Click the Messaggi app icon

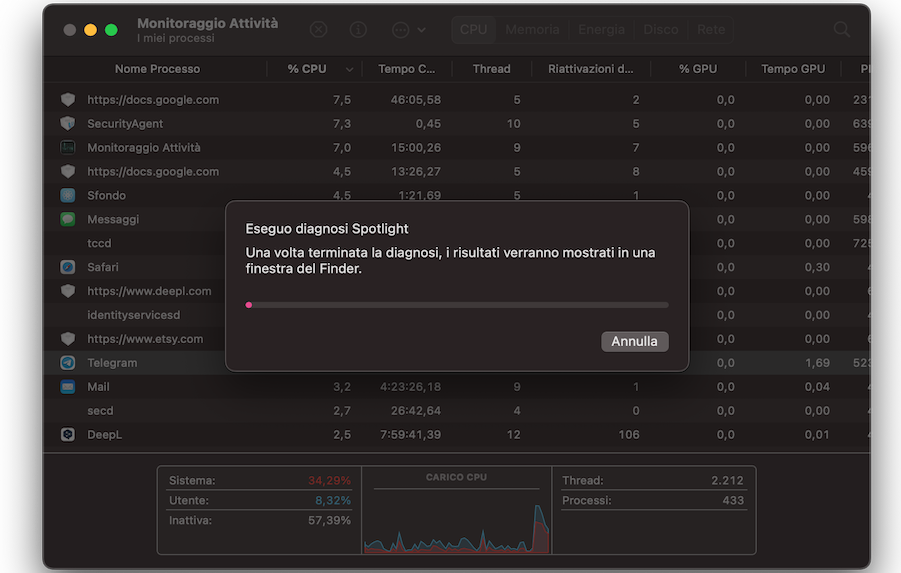pos(68,220)
